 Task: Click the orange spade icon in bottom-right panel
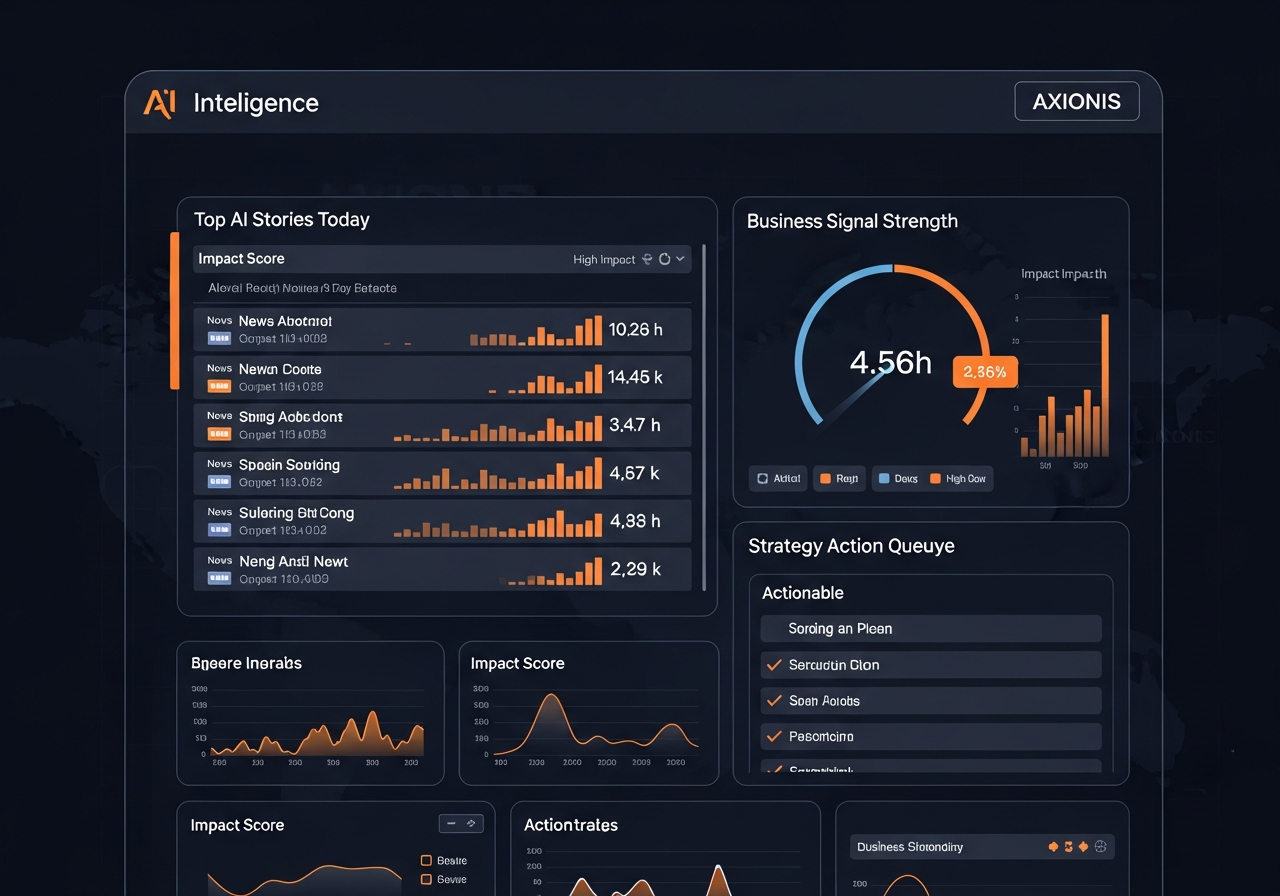click(x=1053, y=847)
